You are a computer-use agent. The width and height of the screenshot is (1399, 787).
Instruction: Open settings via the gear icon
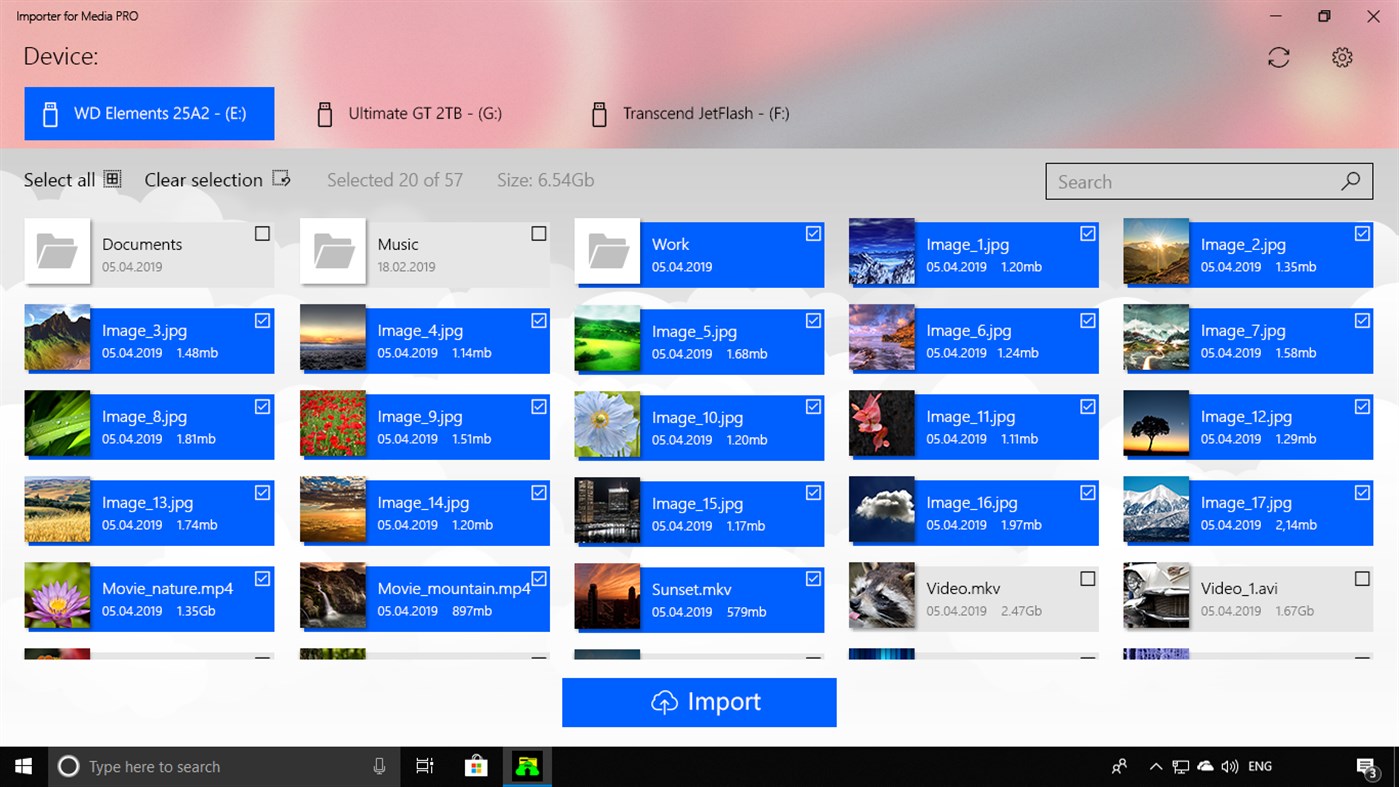tap(1341, 57)
